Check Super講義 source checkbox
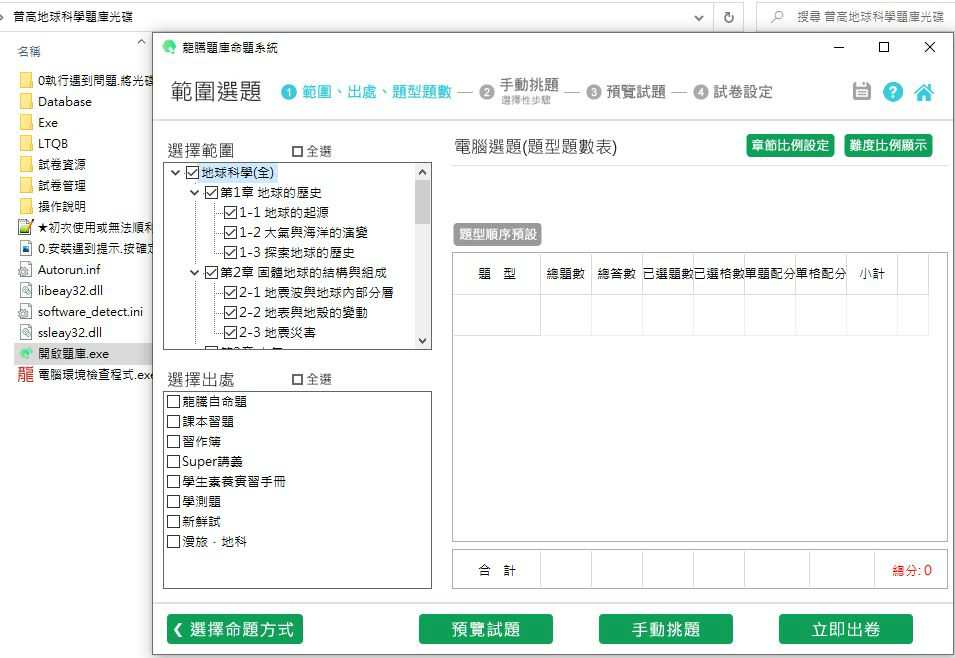 (173, 461)
